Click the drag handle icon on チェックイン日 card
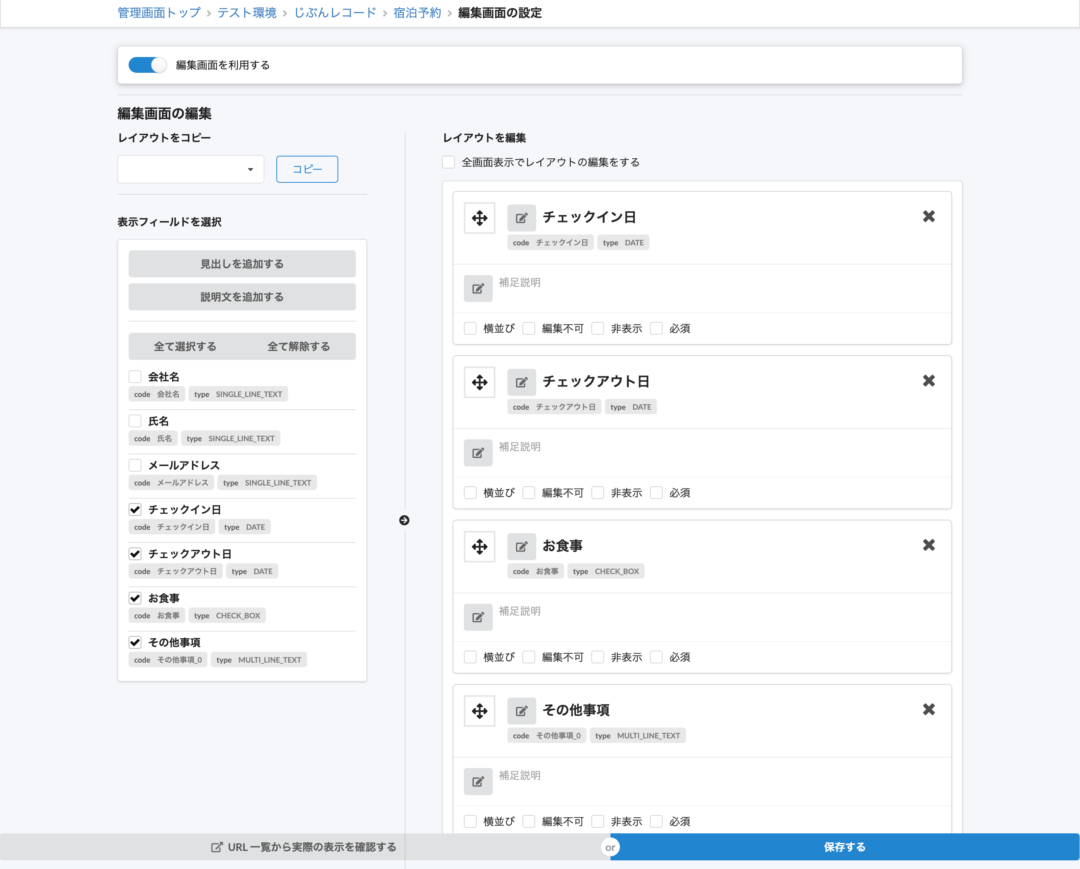The image size is (1080, 869). [x=479, y=217]
